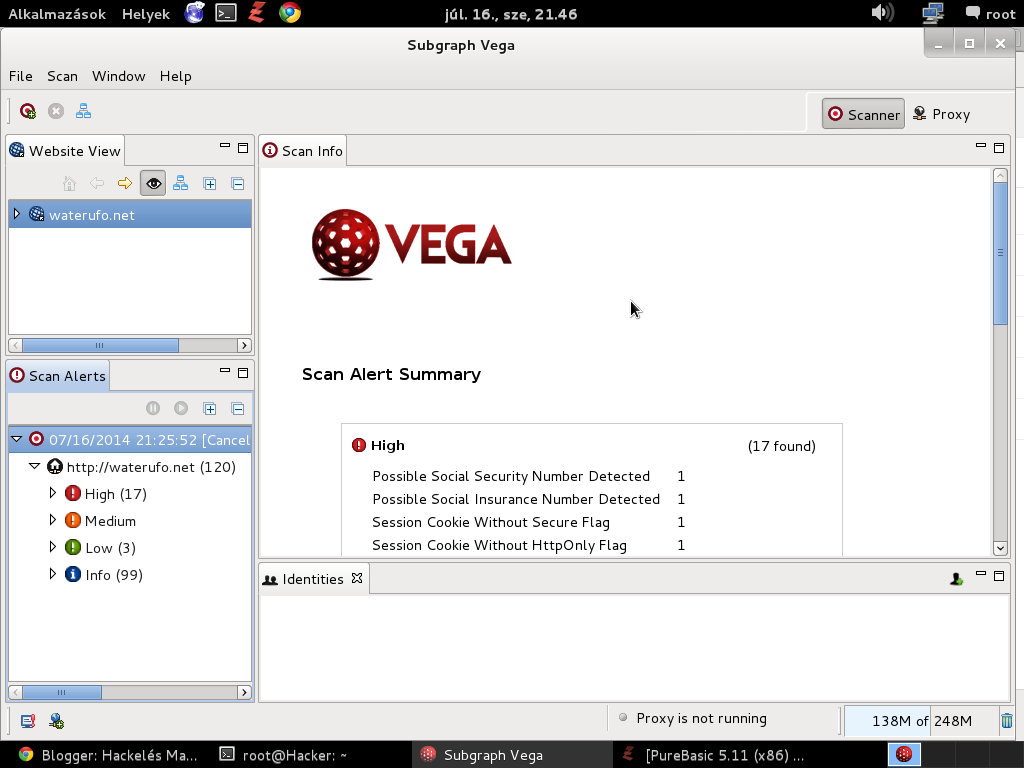Click the globe with plus icon in status bar
This screenshot has height=768, width=1024.
point(56,721)
